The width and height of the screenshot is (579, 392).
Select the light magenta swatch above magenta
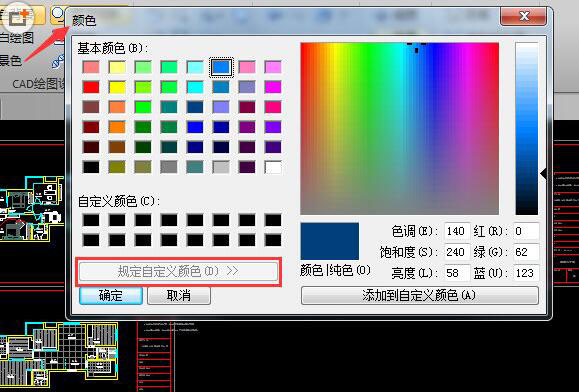pos(273,67)
